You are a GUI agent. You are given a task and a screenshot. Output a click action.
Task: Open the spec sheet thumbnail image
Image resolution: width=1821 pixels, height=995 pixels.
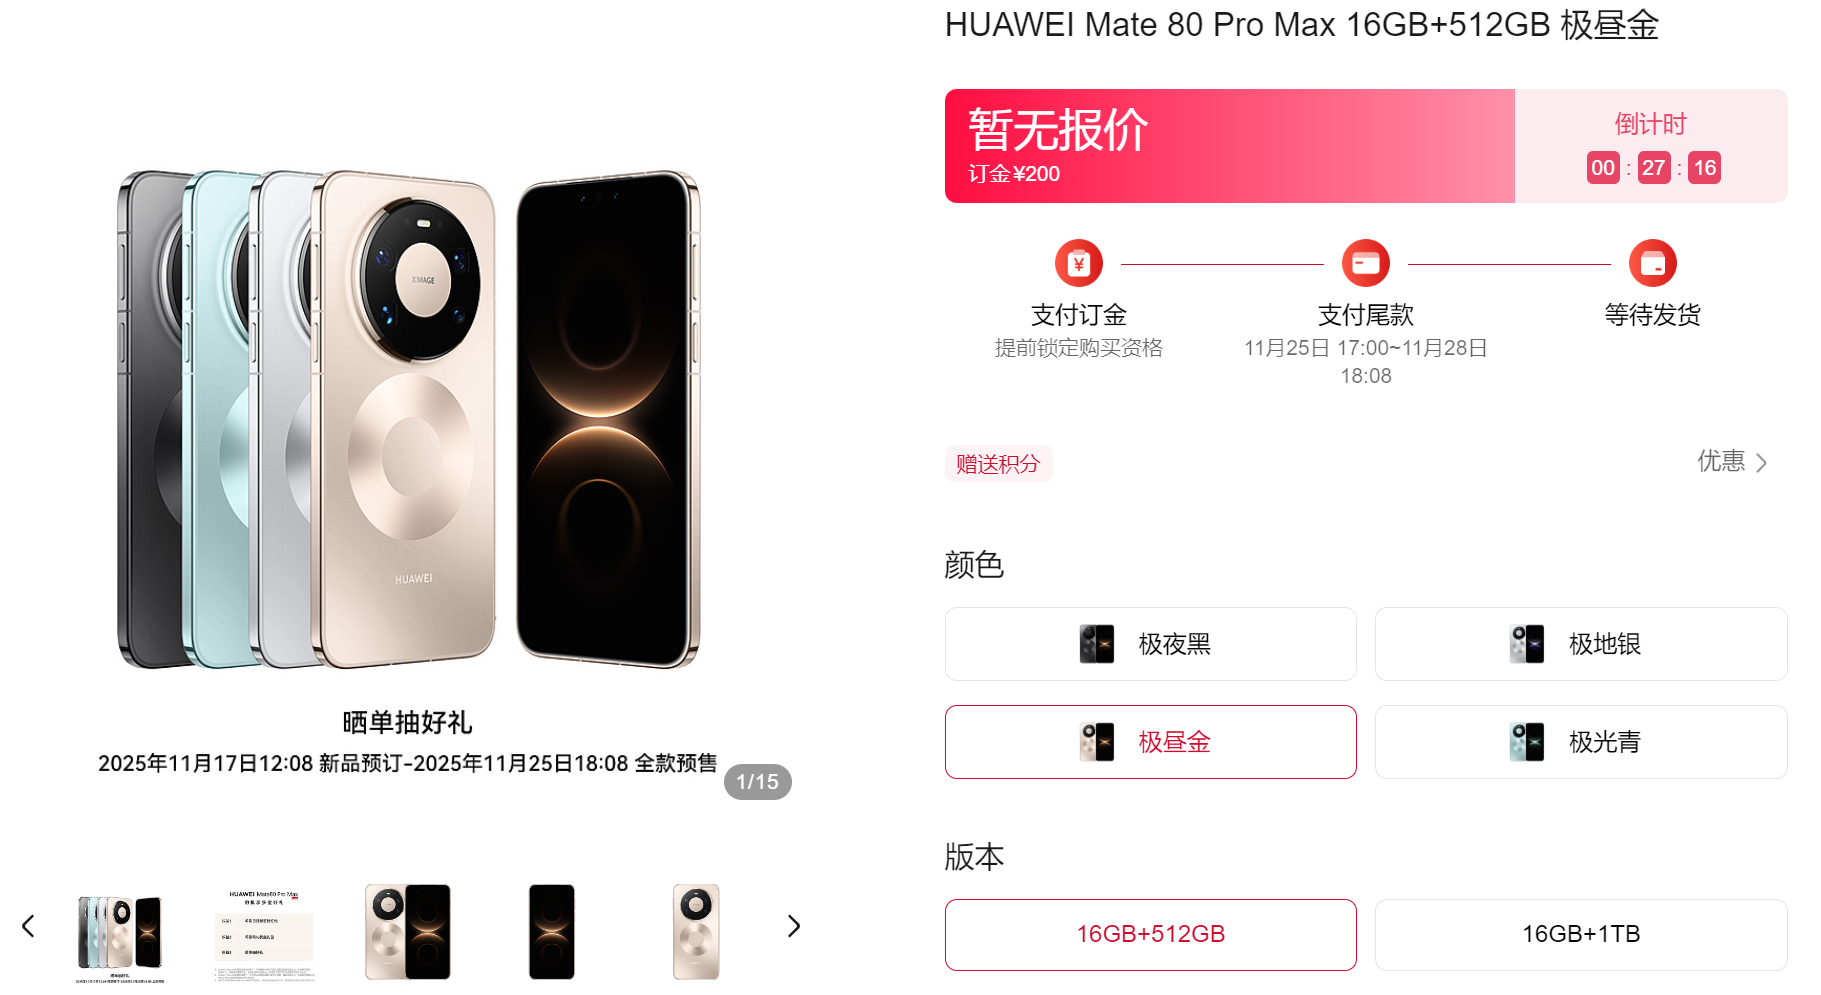(x=264, y=933)
